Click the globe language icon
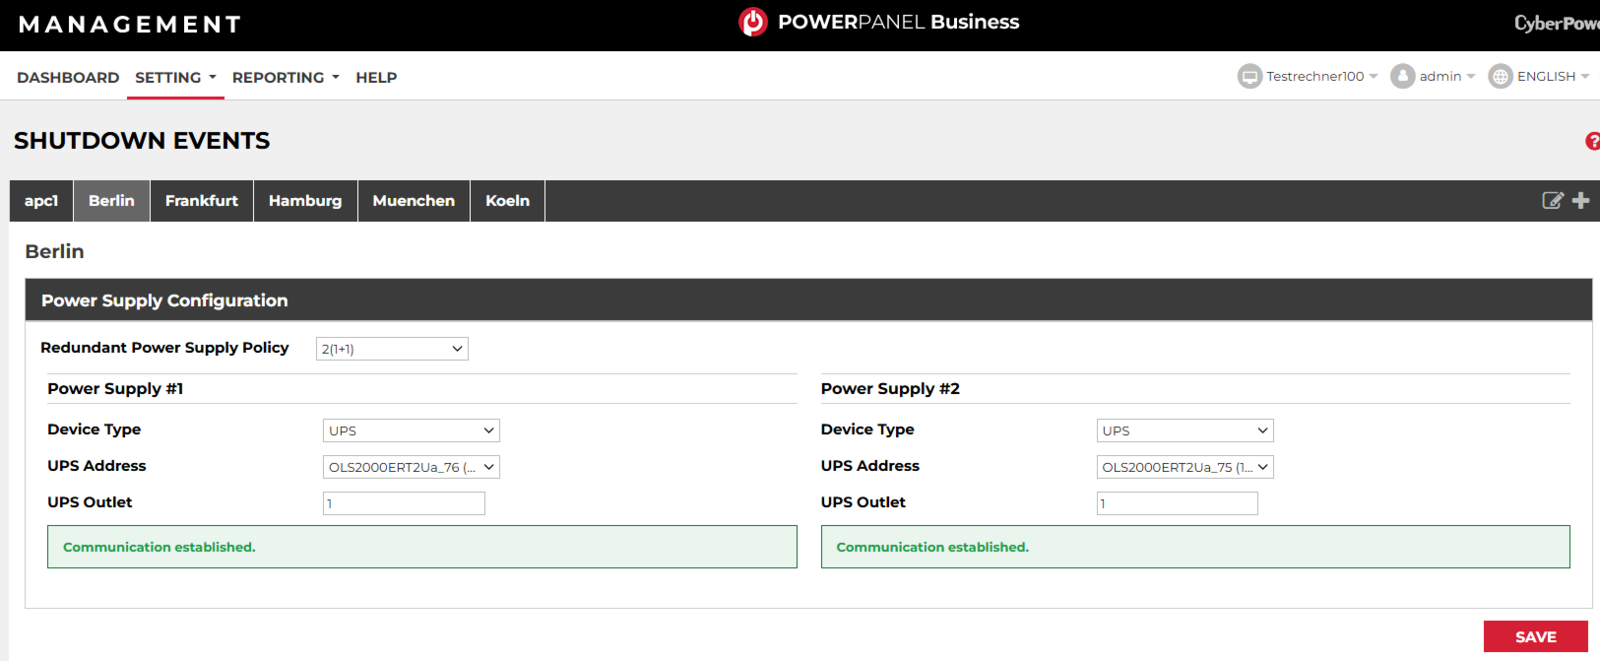The height and width of the screenshot is (661, 1600). click(x=1500, y=77)
